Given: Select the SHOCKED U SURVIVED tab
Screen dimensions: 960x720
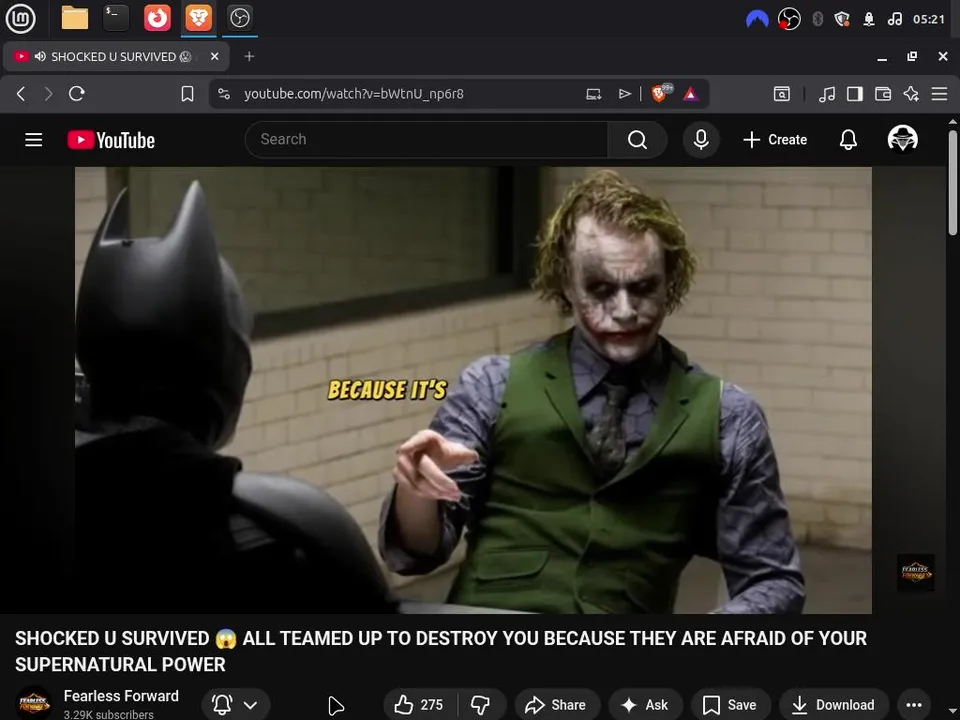Looking at the screenshot, I should pyautogui.click(x=116, y=56).
